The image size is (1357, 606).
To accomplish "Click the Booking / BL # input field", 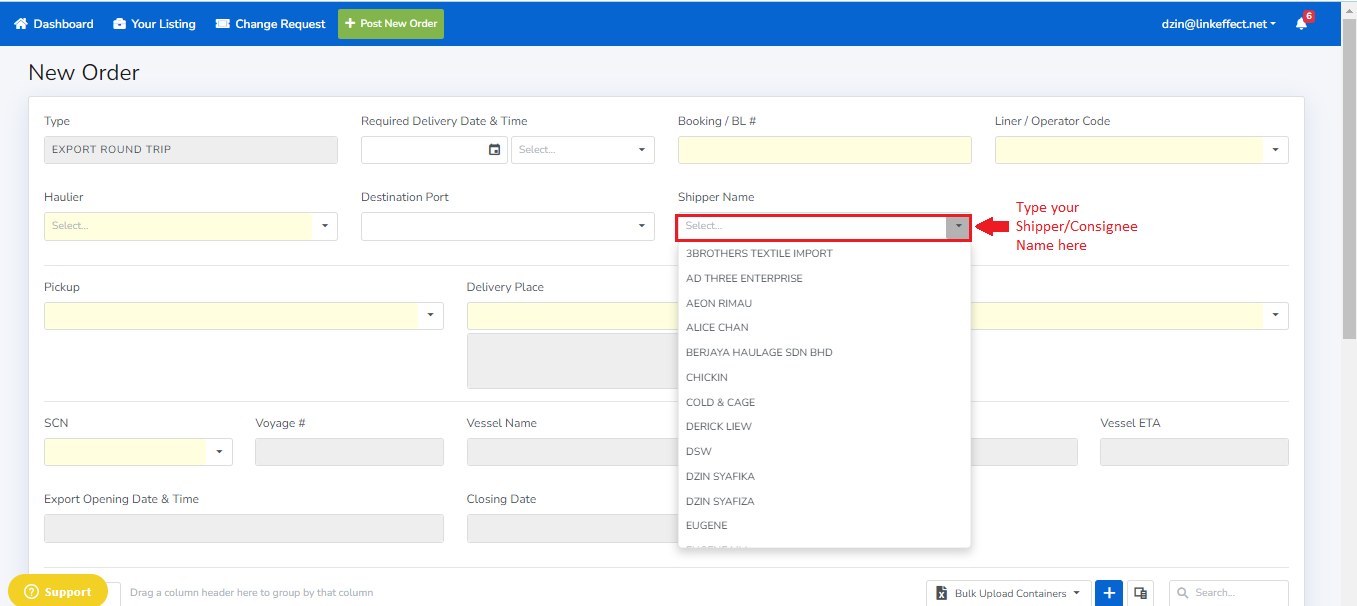I will (x=824, y=150).
